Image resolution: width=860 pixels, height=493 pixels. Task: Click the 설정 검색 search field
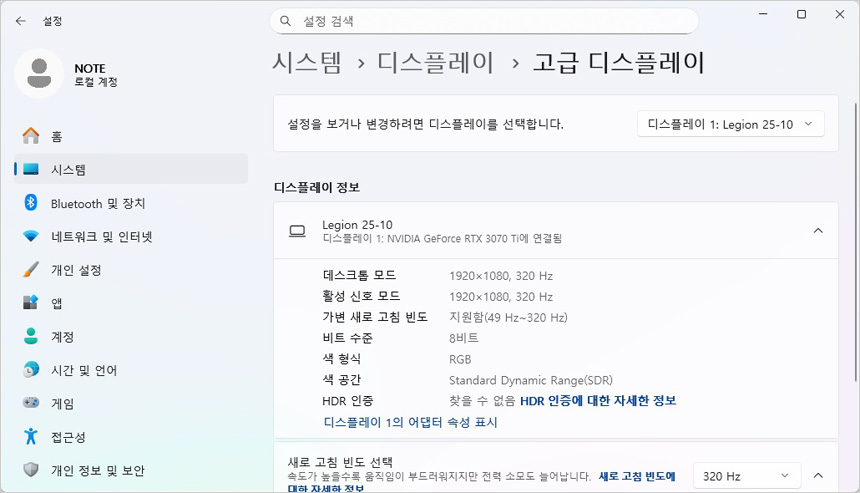coord(490,21)
